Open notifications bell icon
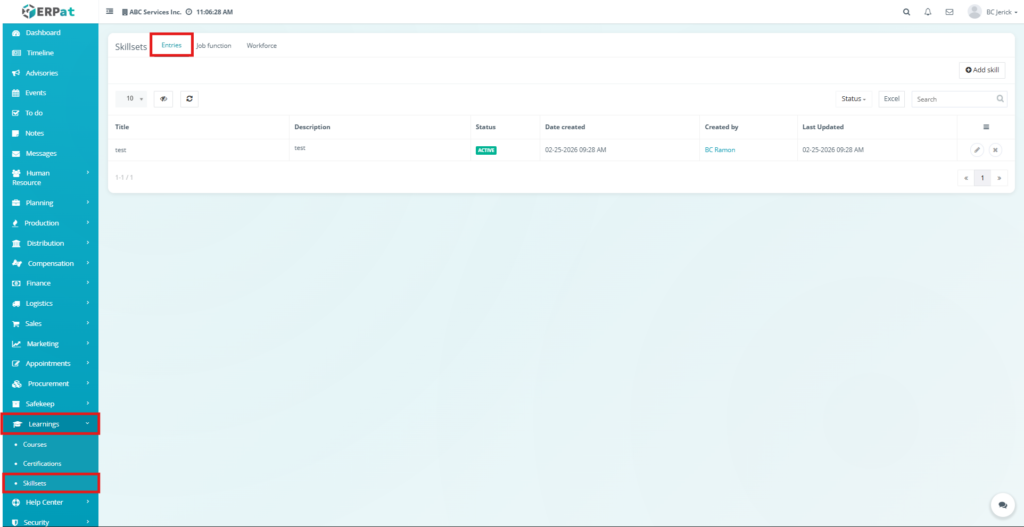This screenshot has width=1024, height=527. tap(928, 12)
